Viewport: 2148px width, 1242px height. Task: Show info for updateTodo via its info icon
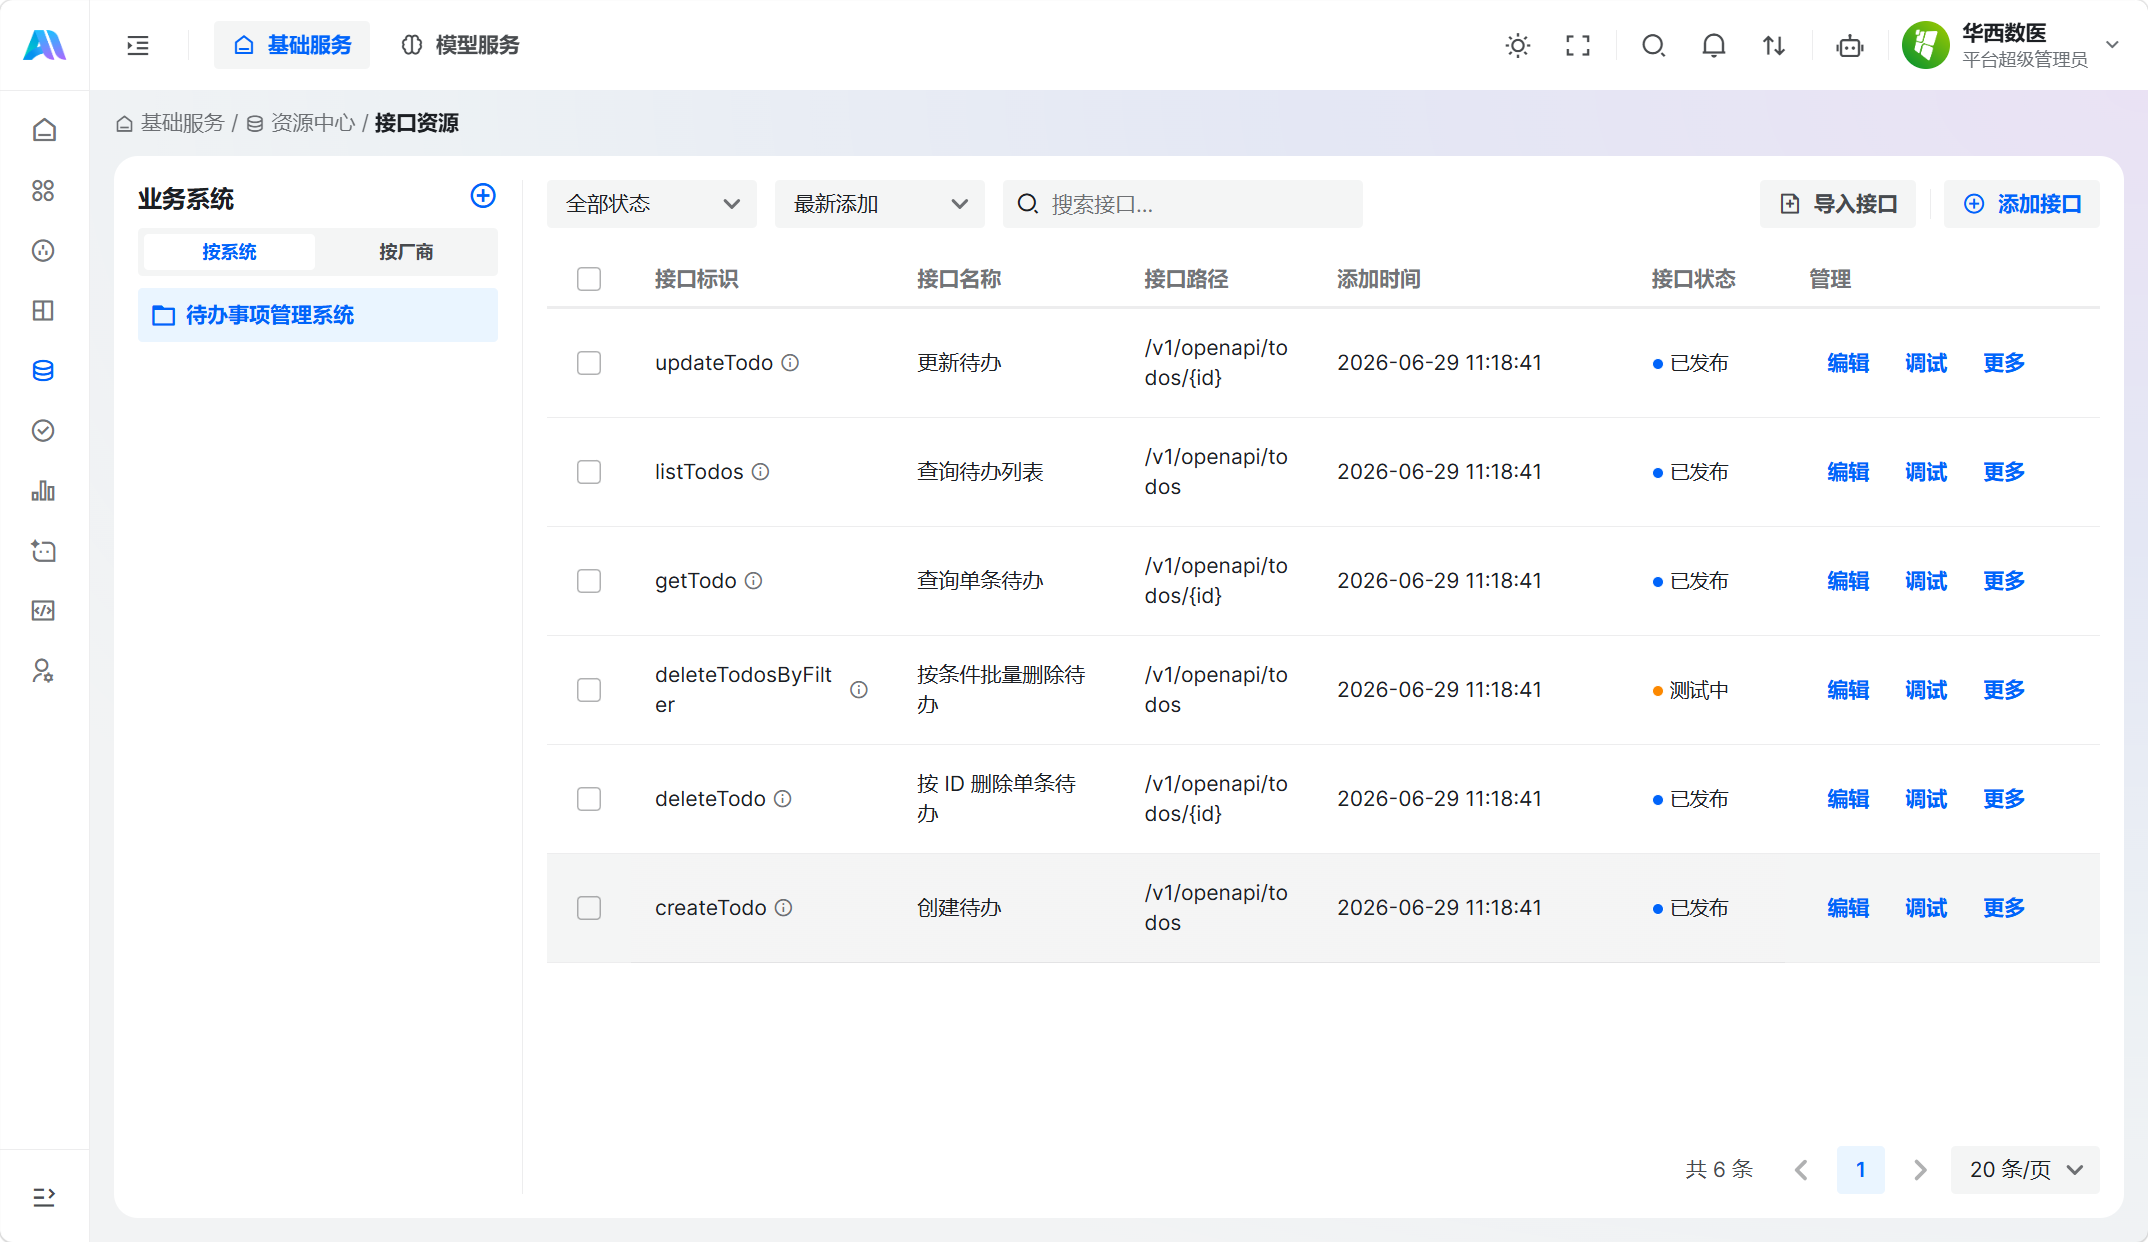coord(790,363)
